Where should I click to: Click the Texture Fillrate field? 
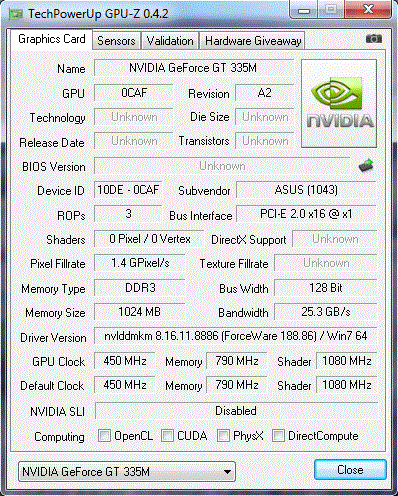point(326,263)
